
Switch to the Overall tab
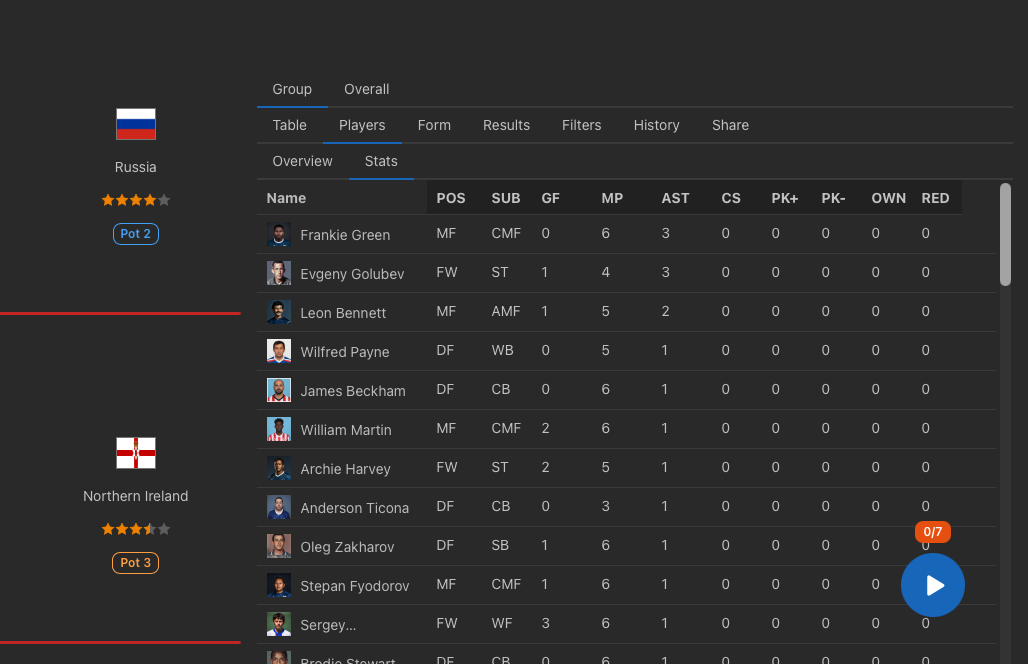click(x=366, y=89)
